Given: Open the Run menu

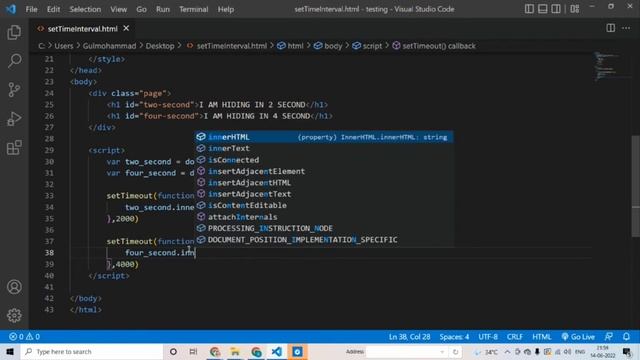Looking at the screenshot, I should click(162, 9).
